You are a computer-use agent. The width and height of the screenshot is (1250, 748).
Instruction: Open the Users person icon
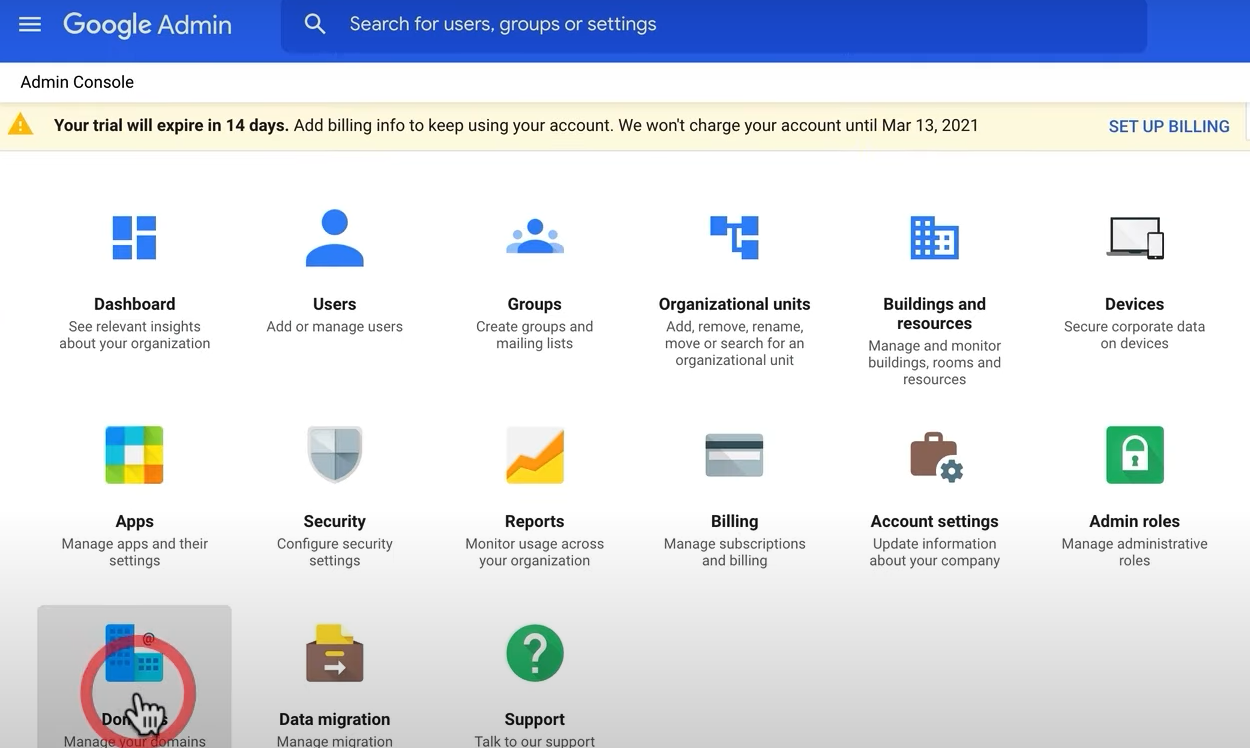tap(334, 238)
